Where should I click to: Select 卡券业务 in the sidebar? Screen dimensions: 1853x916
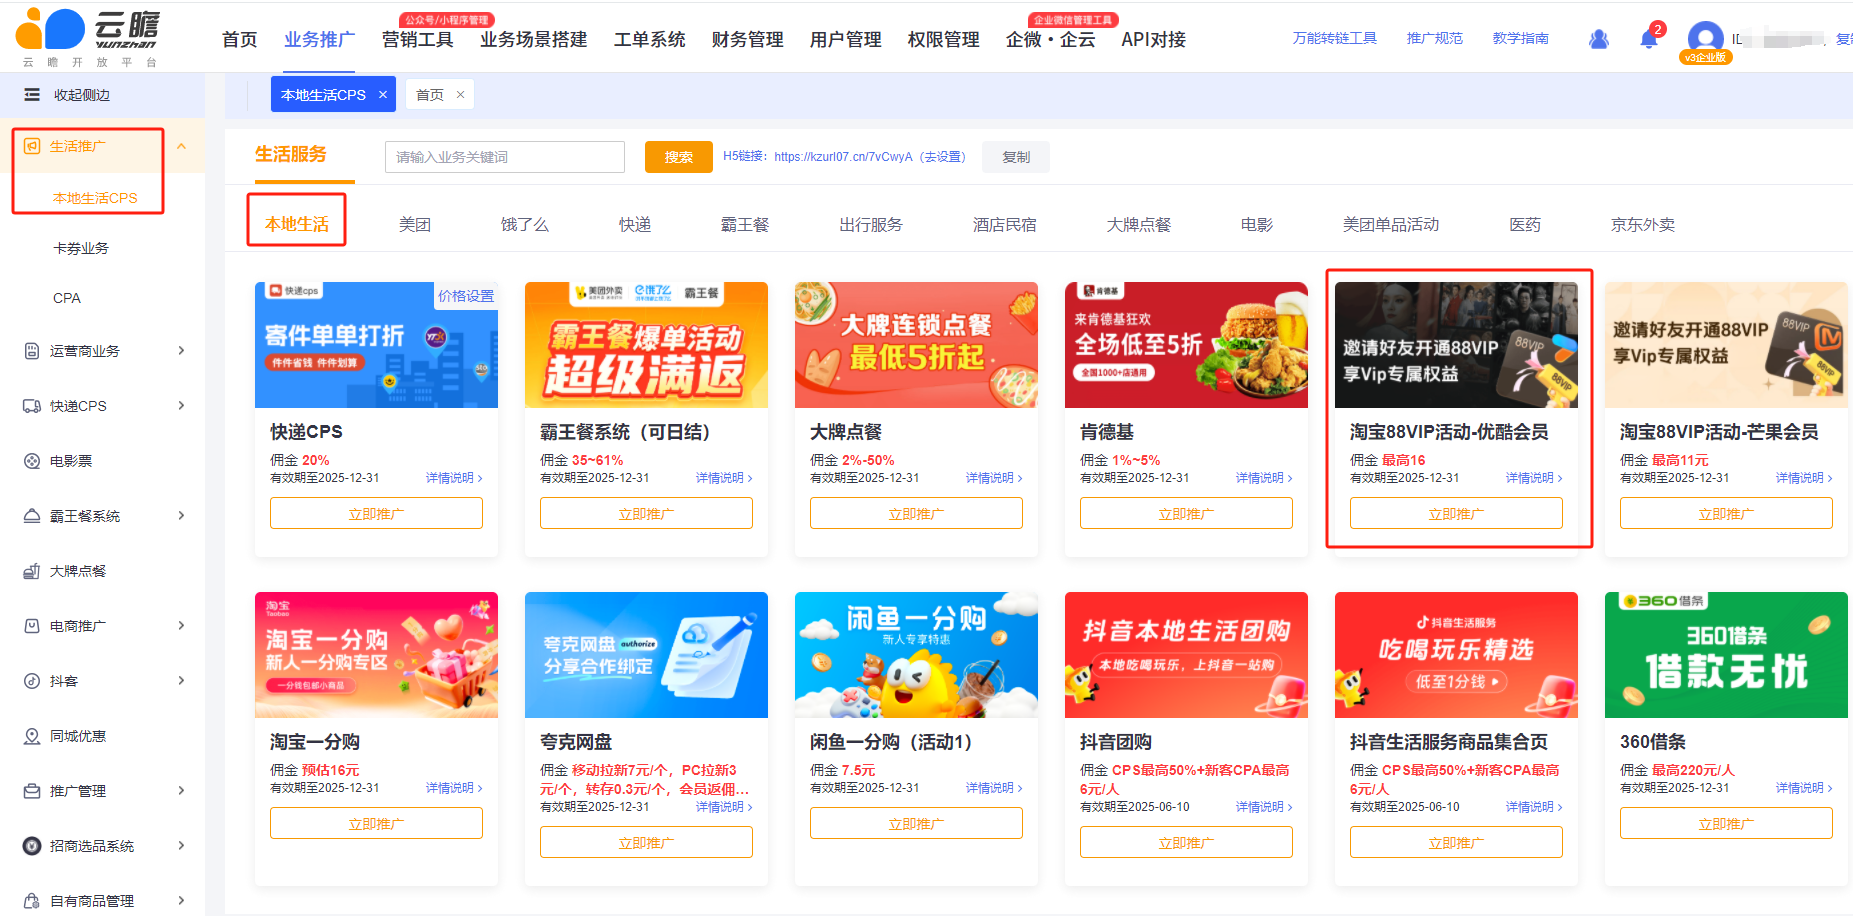point(81,248)
